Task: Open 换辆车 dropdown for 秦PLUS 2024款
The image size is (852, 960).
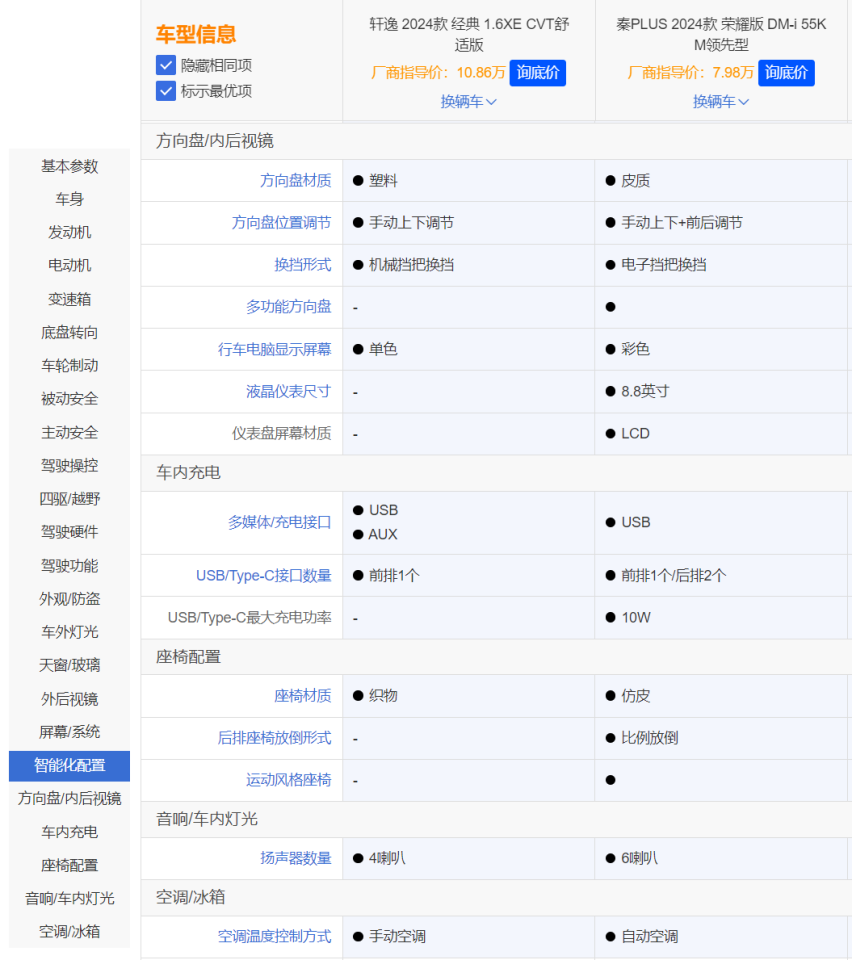Action: (720, 102)
